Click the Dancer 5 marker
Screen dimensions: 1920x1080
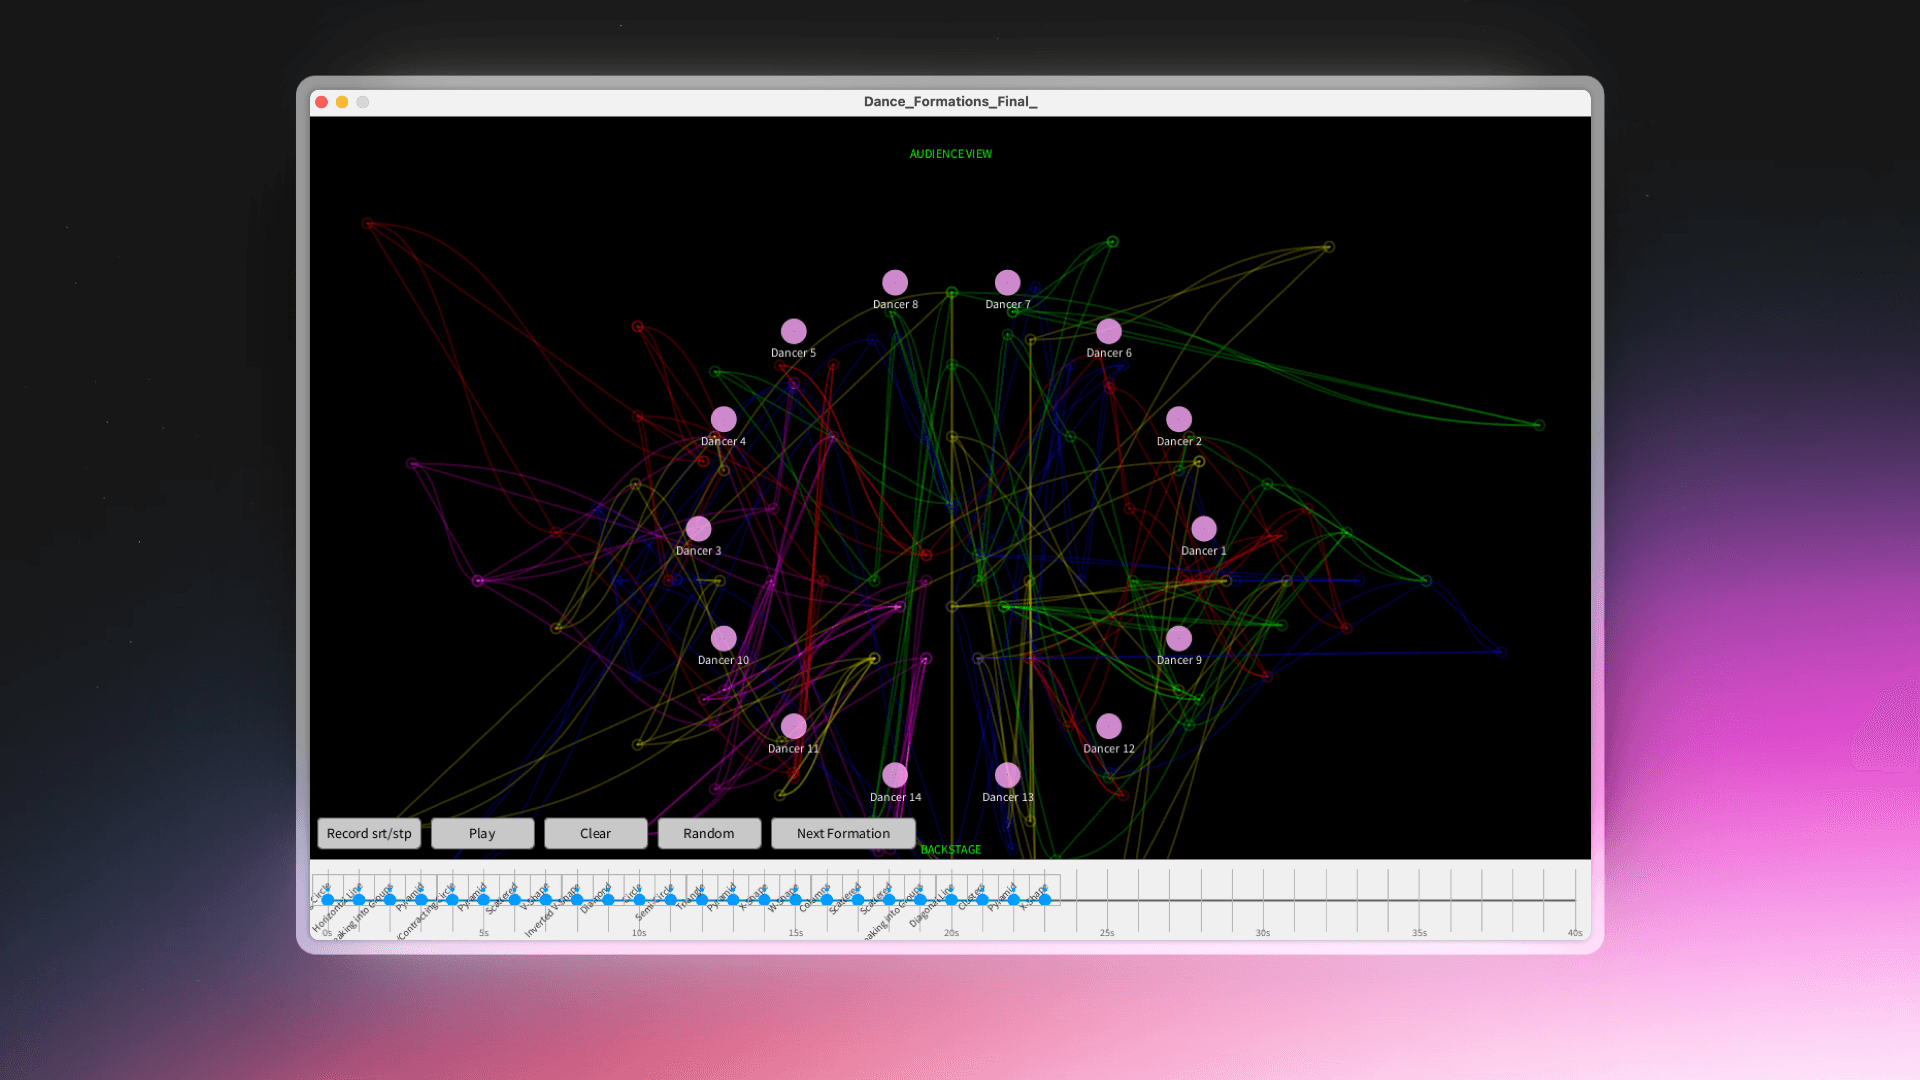tap(793, 331)
